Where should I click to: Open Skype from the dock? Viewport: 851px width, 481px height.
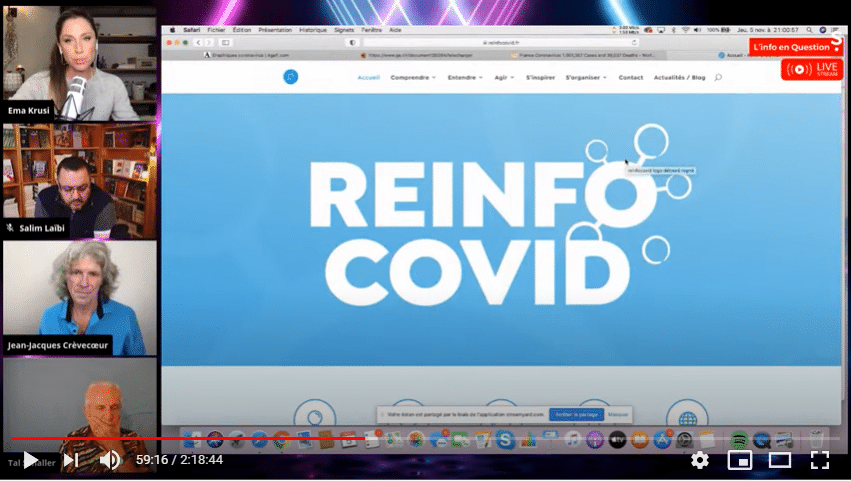click(505, 439)
